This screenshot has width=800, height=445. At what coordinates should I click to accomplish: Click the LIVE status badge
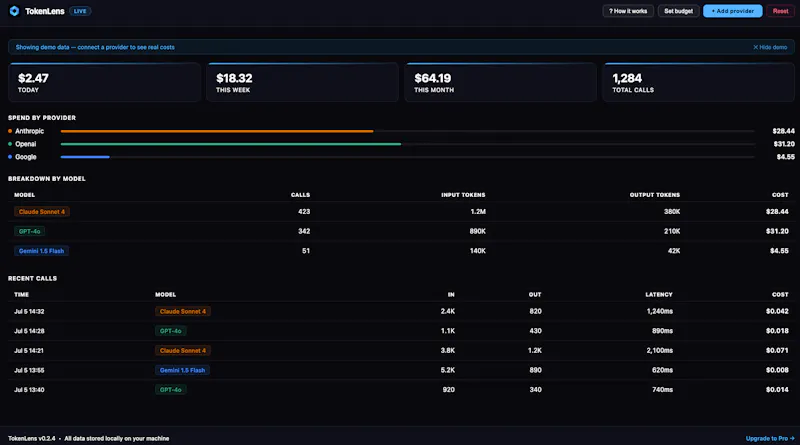point(80,11)
